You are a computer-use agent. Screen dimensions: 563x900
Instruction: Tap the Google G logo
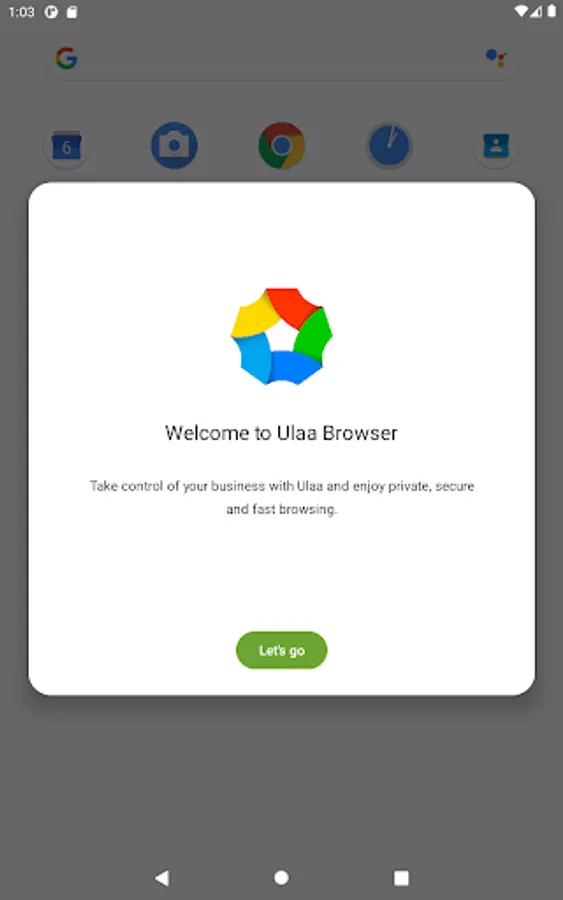[x=67, y=58]
